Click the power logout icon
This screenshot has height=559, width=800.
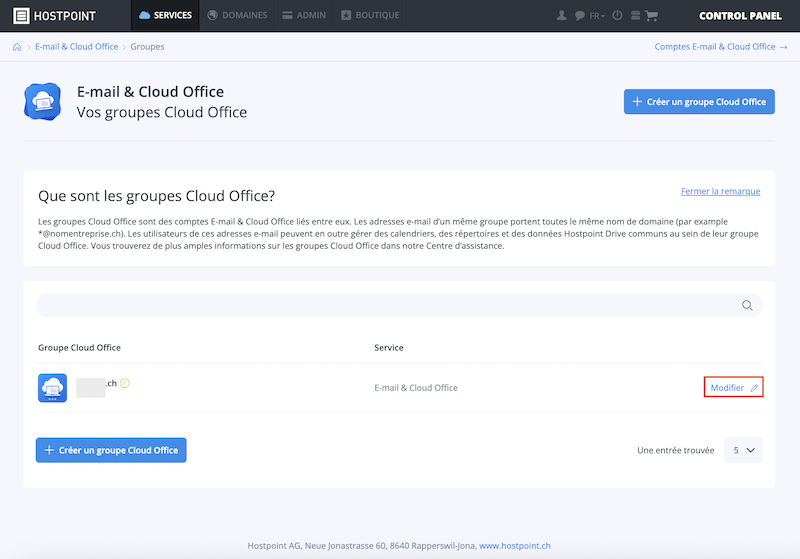click(x=617, y=15)
